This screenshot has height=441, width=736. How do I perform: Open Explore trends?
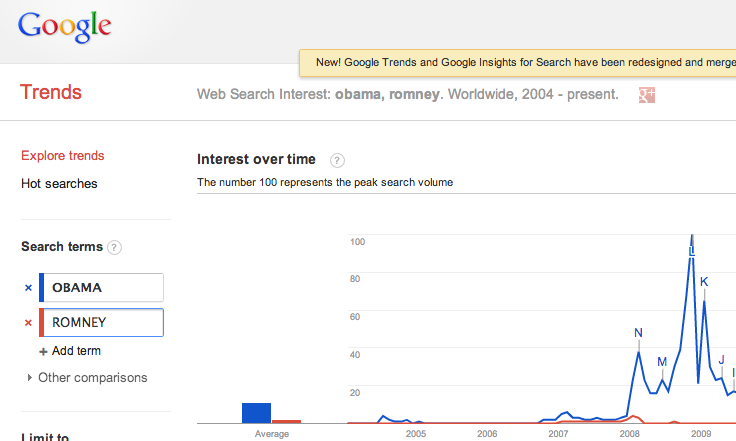click(62, 156)
